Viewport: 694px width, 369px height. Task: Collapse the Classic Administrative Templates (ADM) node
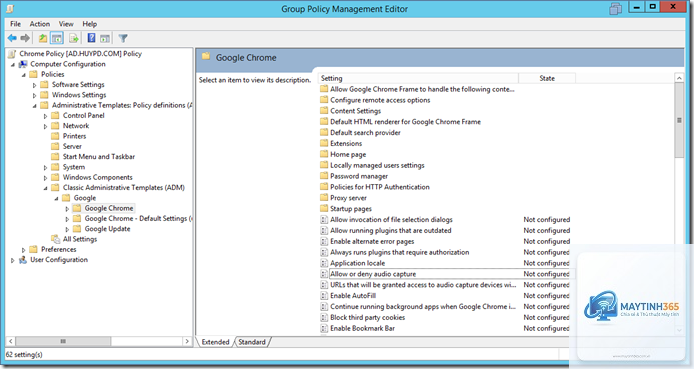point(45,188)
